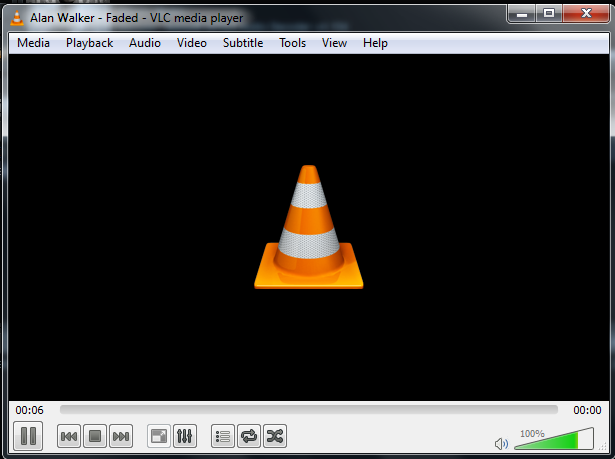Skip to the previous track
The image size is (615, 459).
tap(69, 436)
